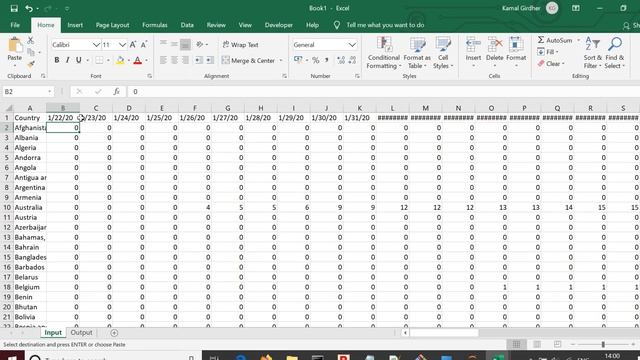Select the Output sheet tab
Screen dimensions: 640x360
tap(82, 333)
